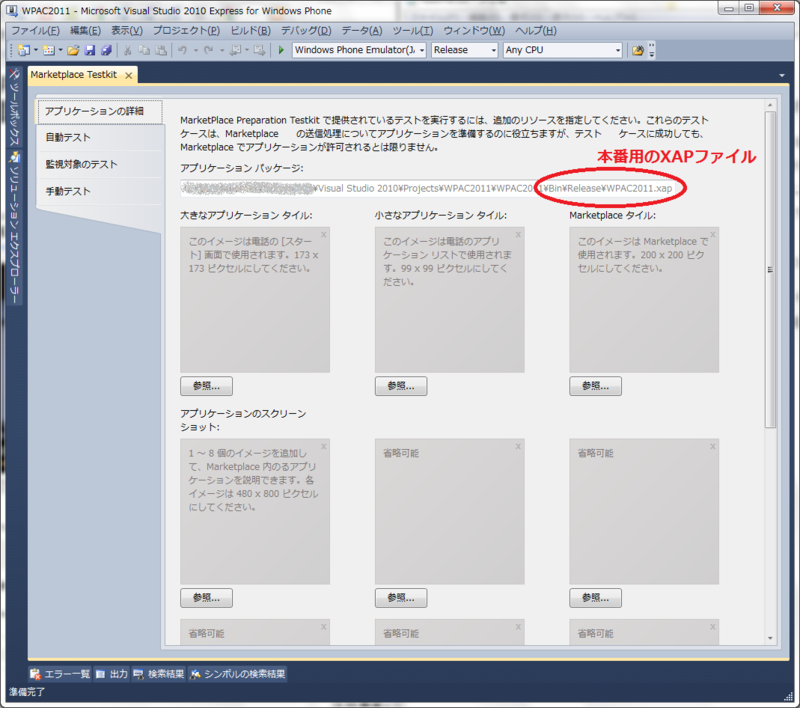Save the file using the floppy disk icon

(x=90, y=50)
